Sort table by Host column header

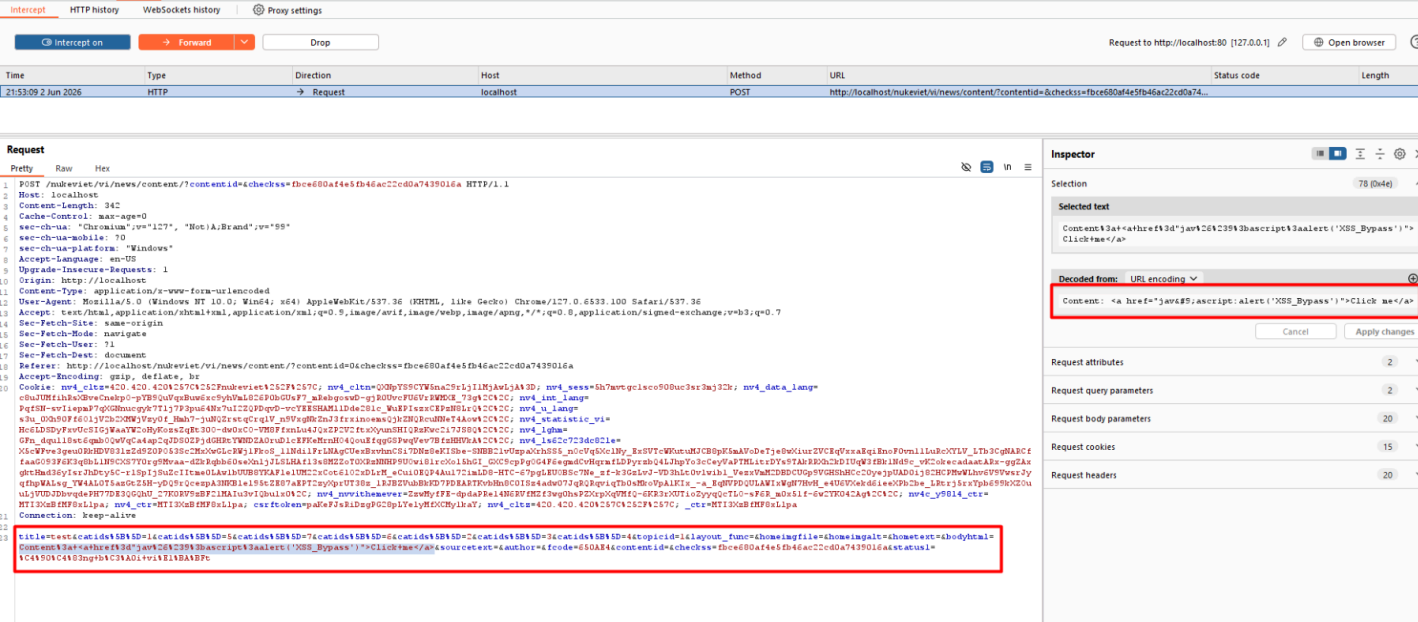(x=601, y=75)
